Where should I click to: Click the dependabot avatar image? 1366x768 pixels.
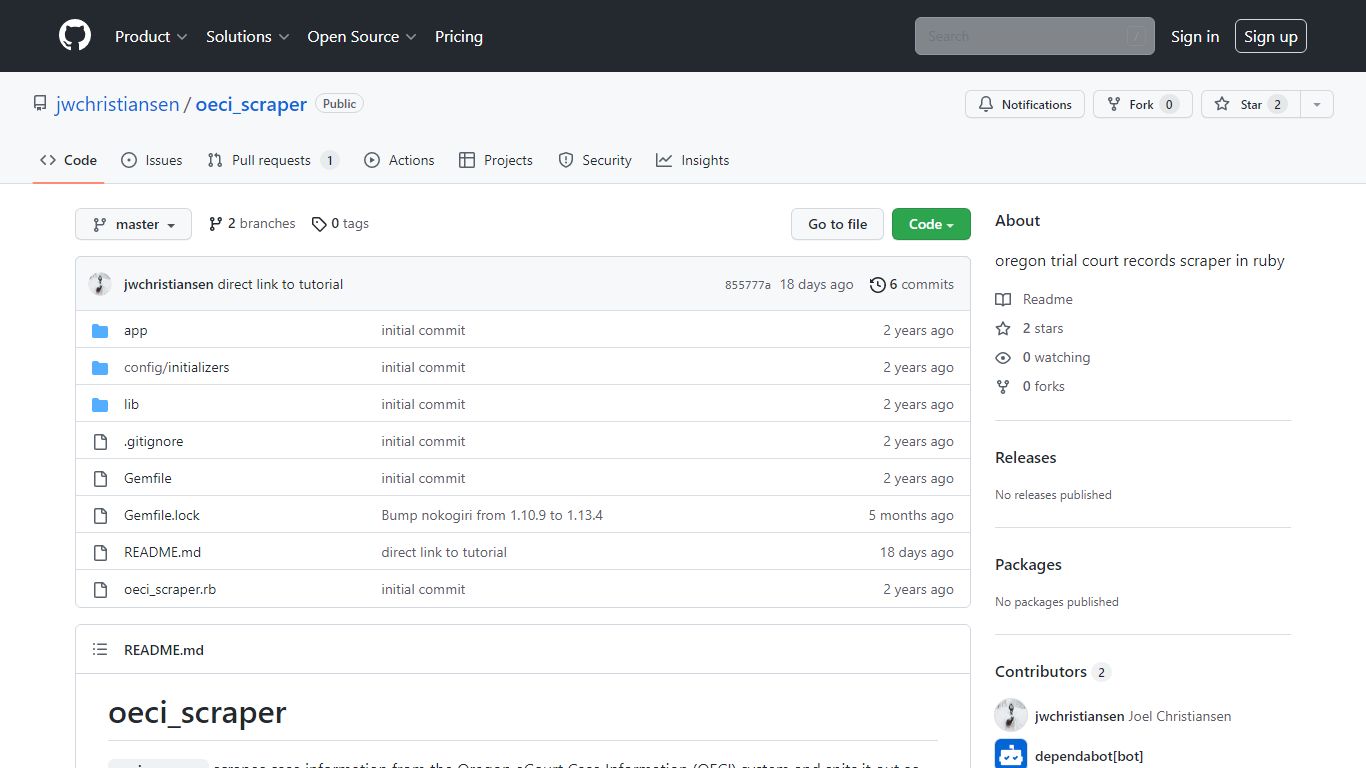(x=1011, y=755)
